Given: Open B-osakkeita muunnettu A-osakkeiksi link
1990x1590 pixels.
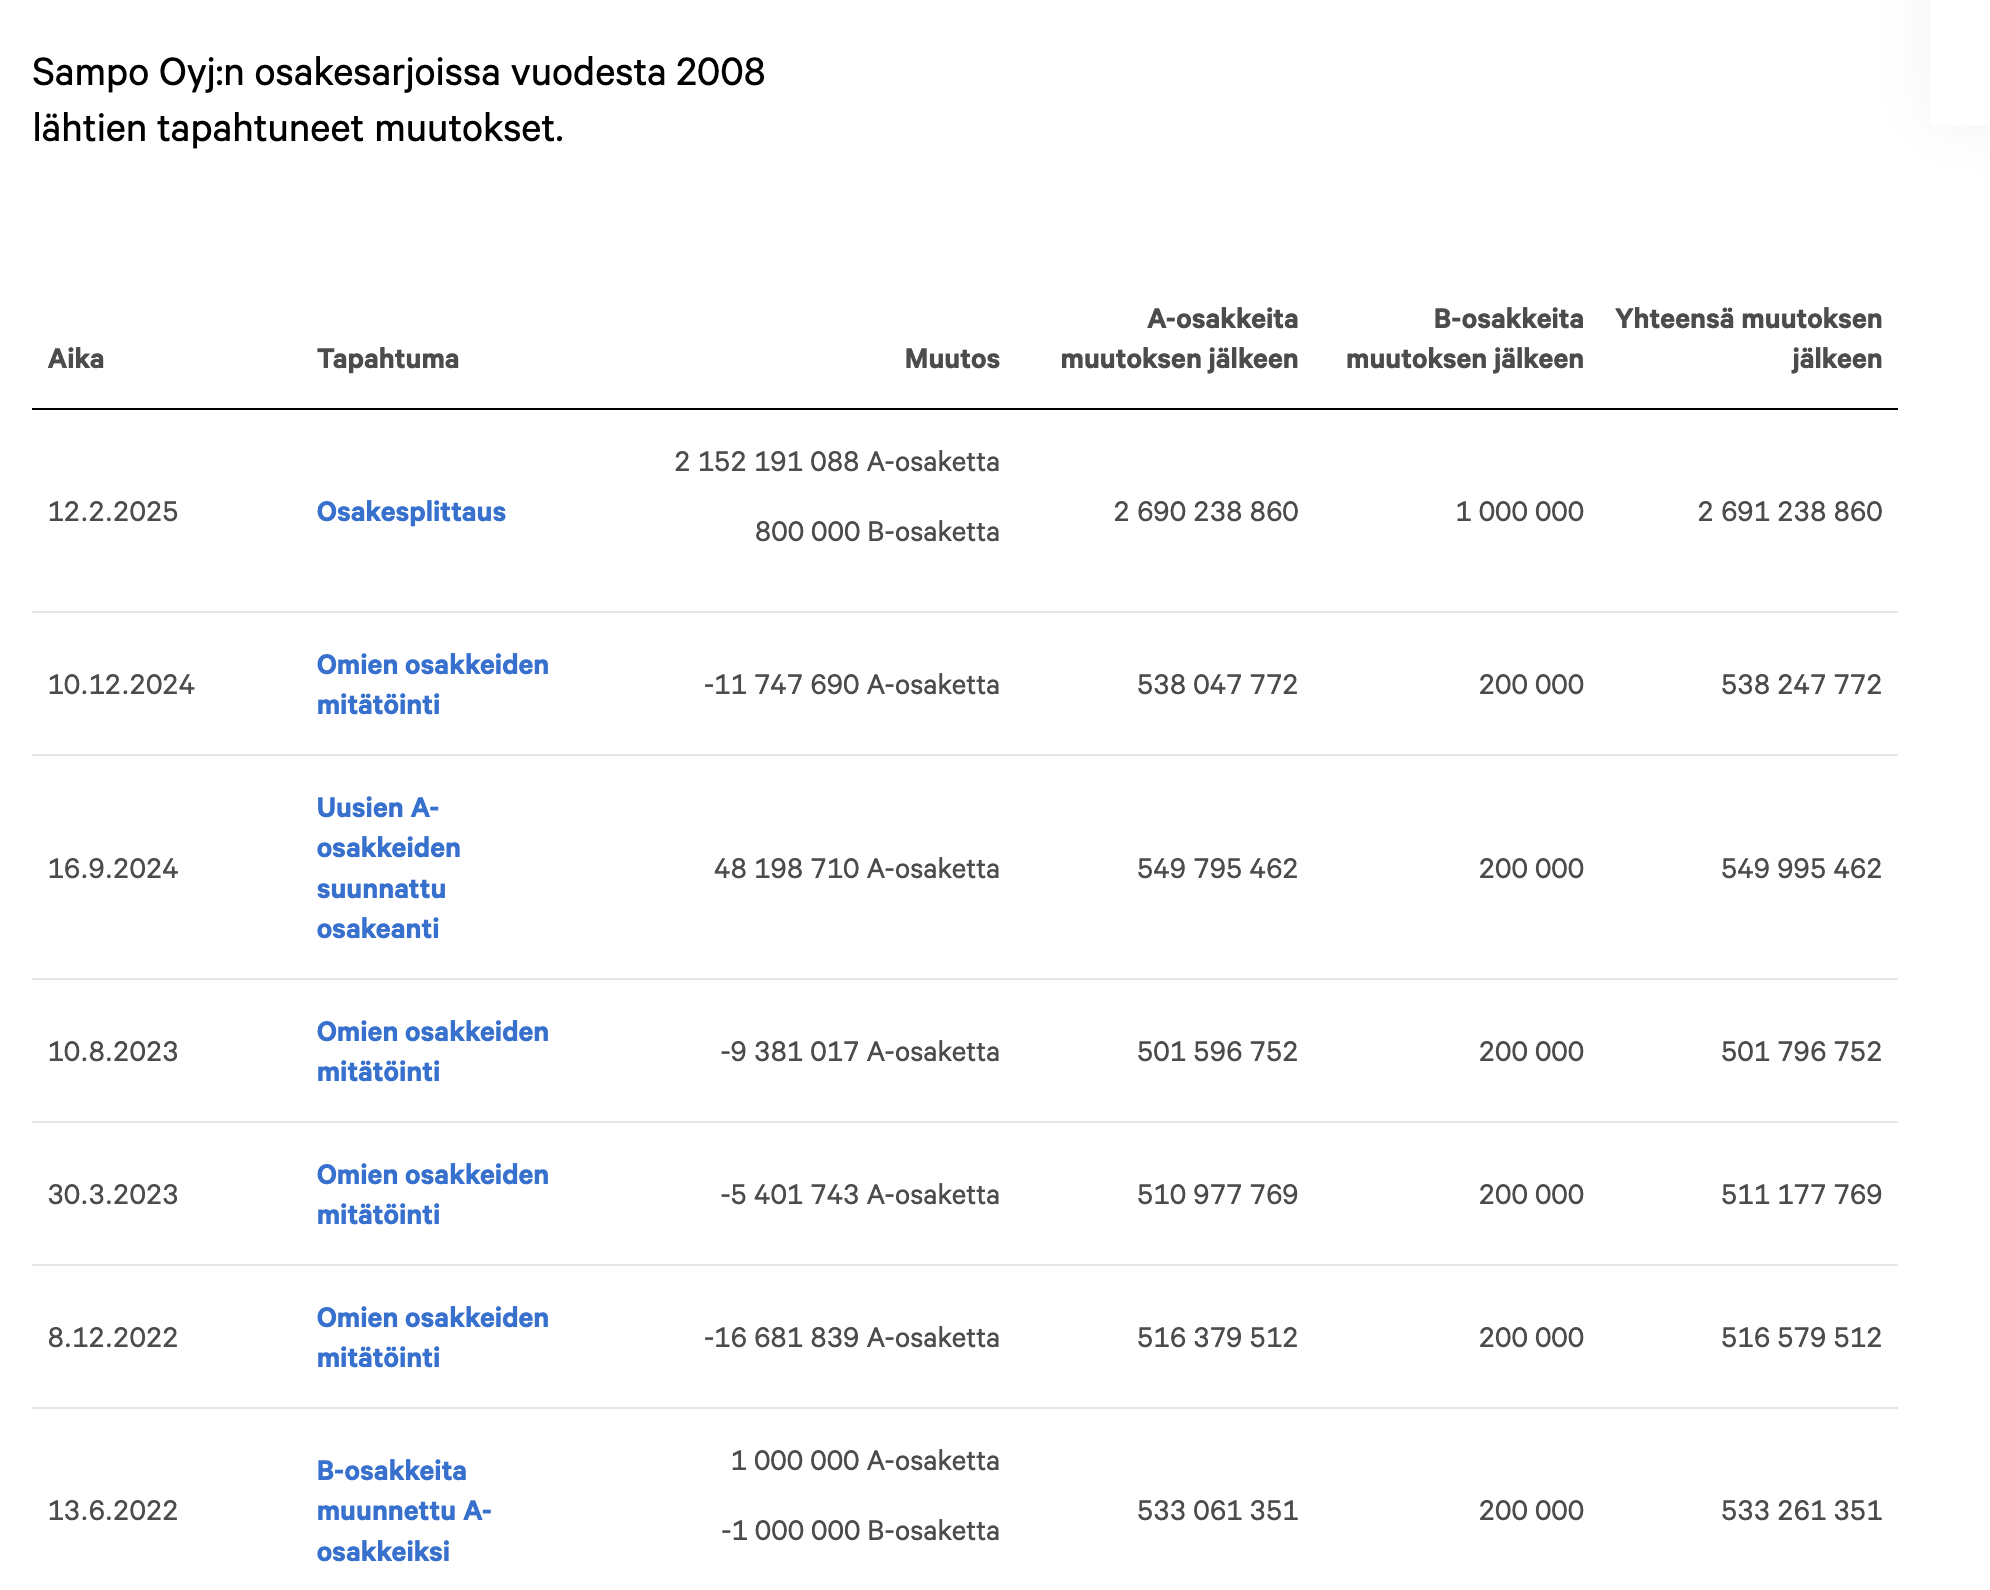Looking at the screenshot, I should pos(403,1510).
